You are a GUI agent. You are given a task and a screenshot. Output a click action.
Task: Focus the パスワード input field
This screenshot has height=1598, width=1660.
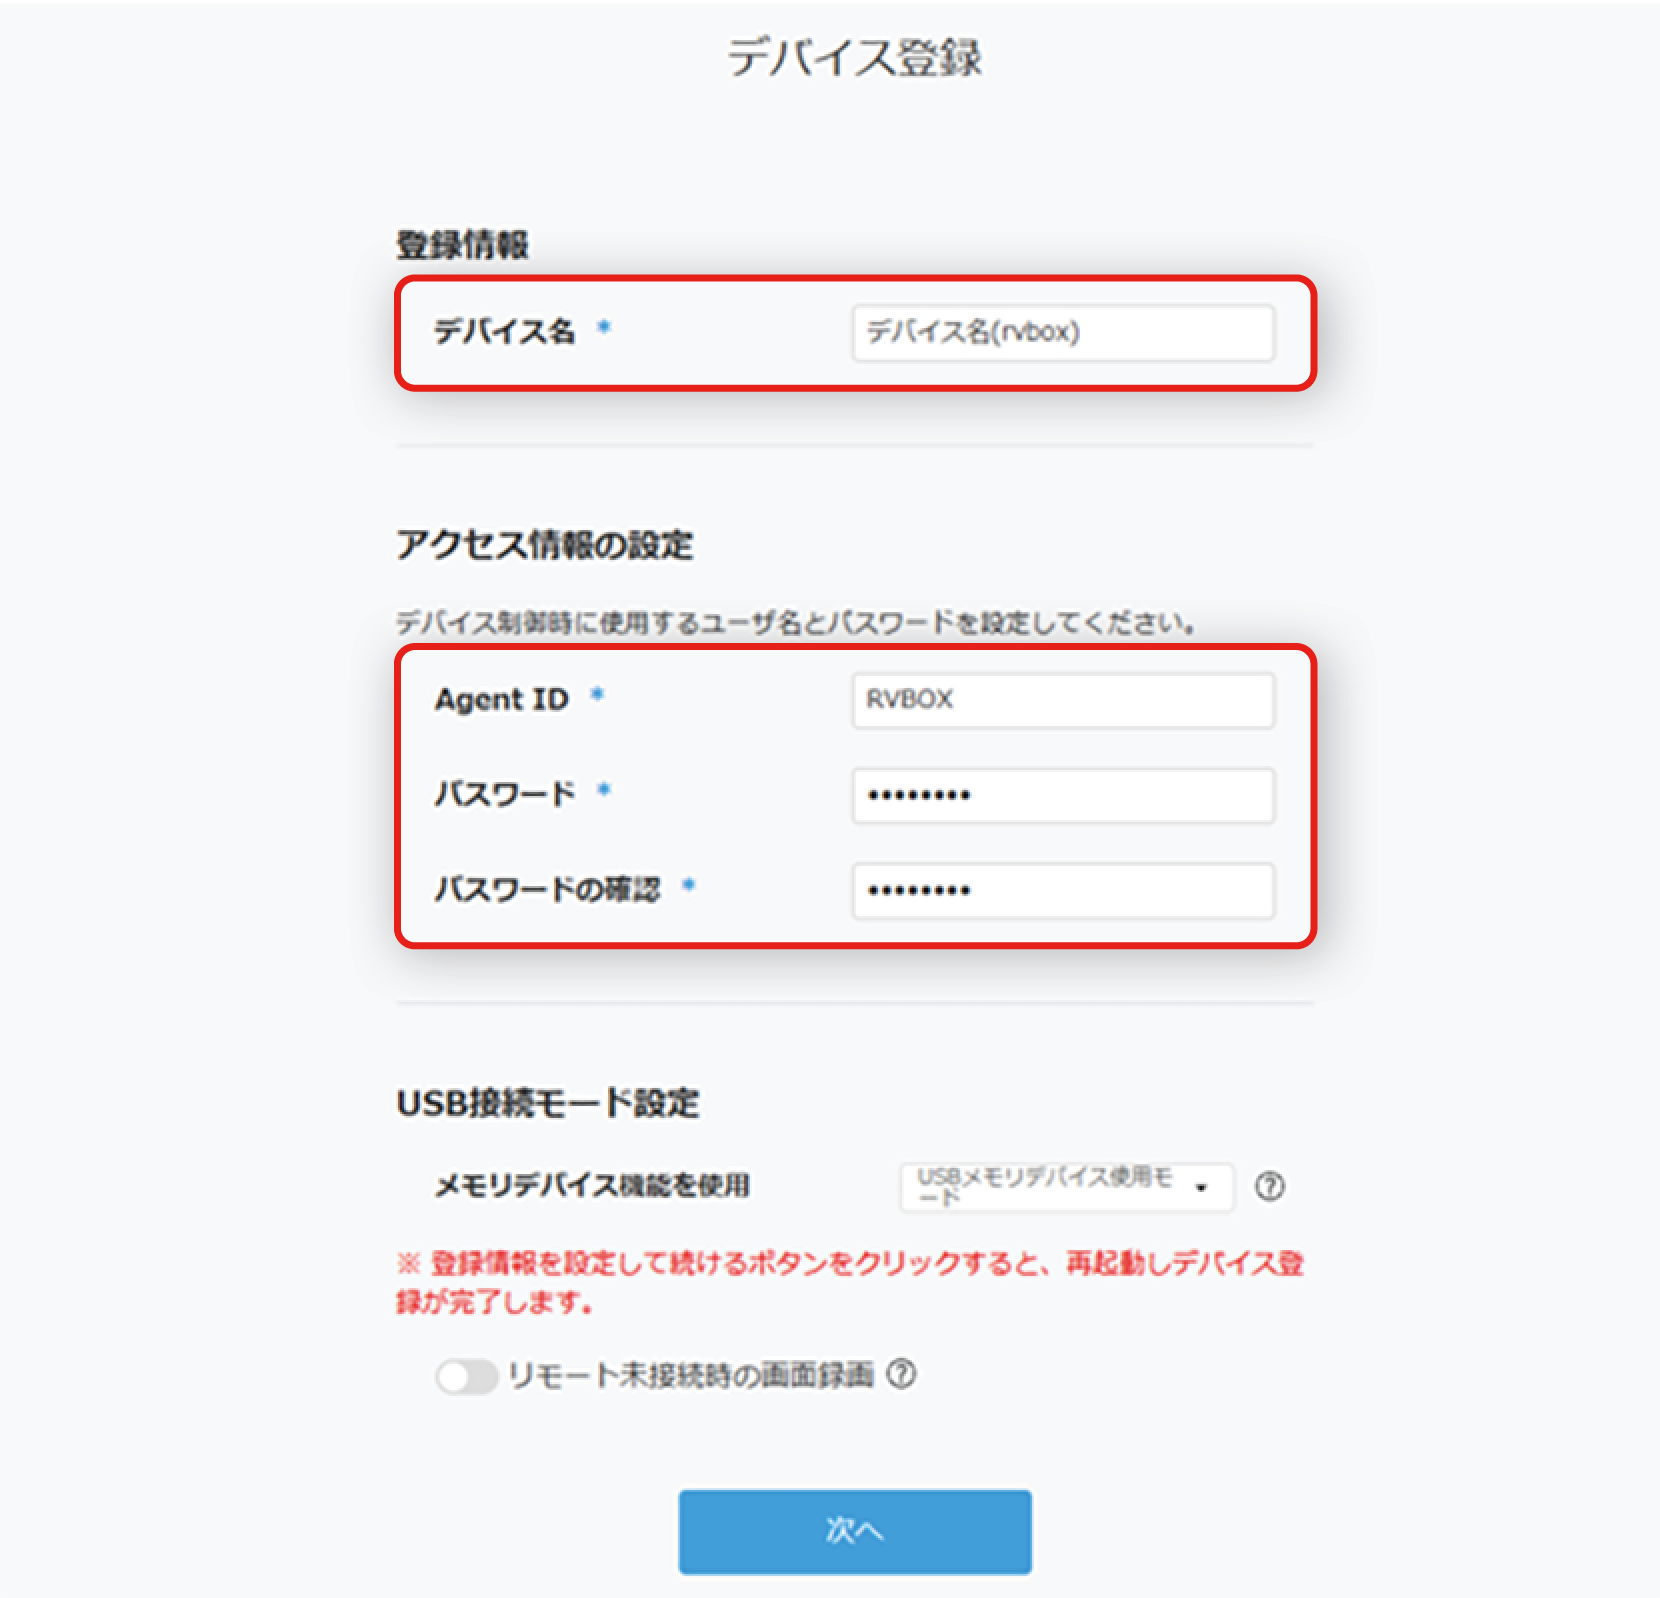(x=1063, y=795)
